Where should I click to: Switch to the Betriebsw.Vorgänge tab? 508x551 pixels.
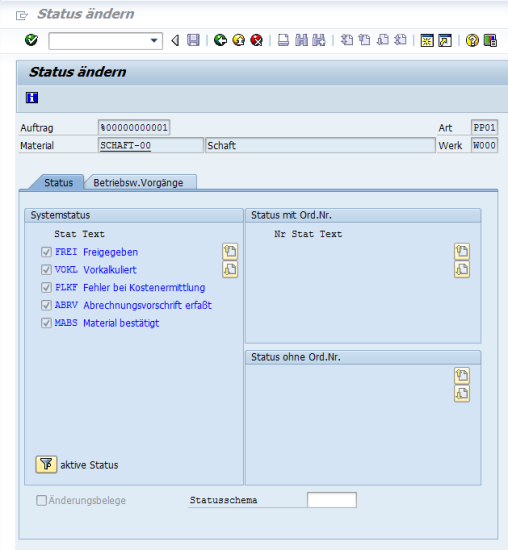pos(138,182)
